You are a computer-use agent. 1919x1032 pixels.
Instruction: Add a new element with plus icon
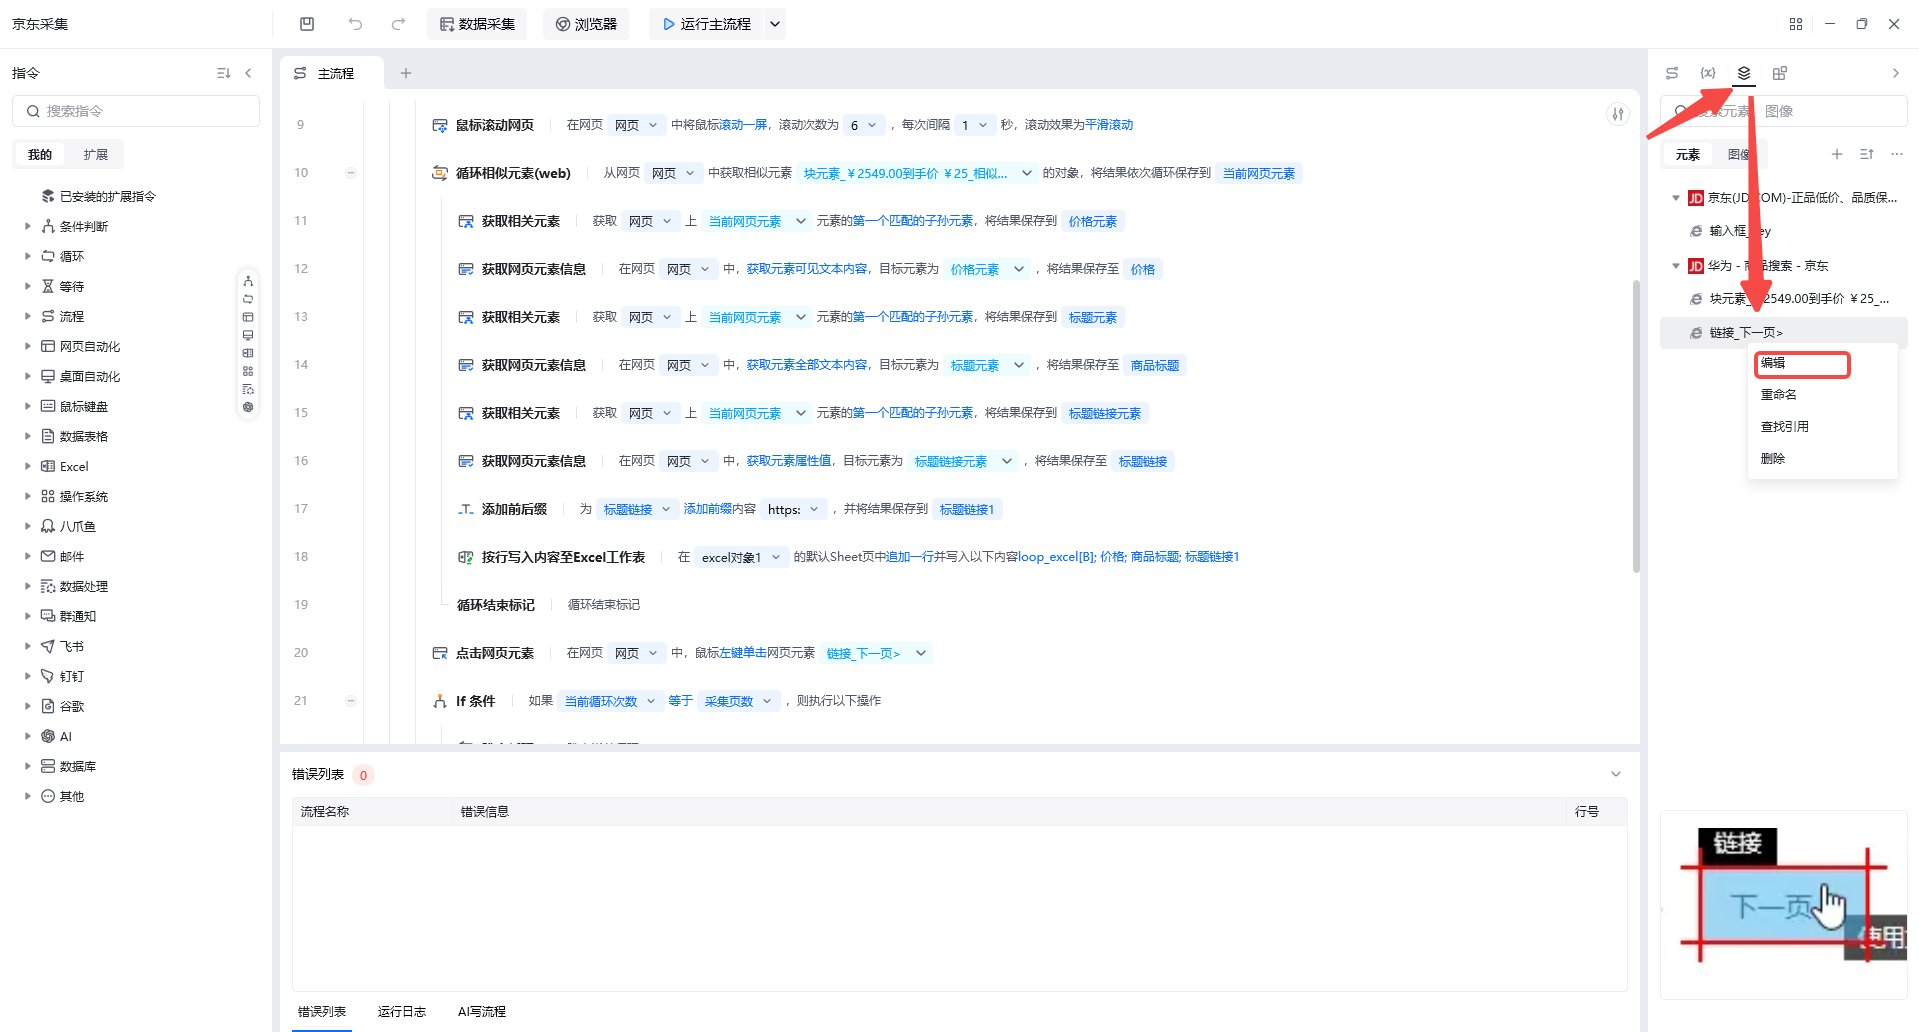click(1837, 154)
